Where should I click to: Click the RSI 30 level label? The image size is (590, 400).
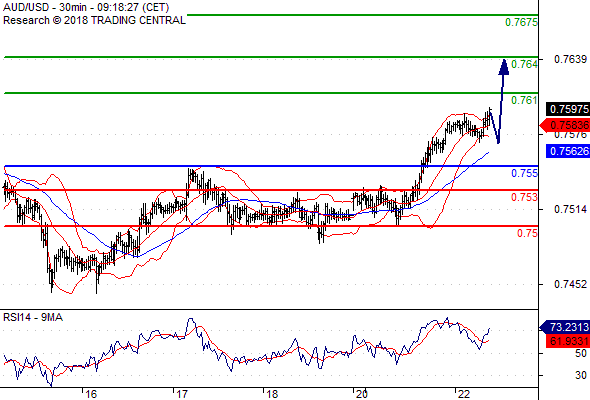[581, 375]
